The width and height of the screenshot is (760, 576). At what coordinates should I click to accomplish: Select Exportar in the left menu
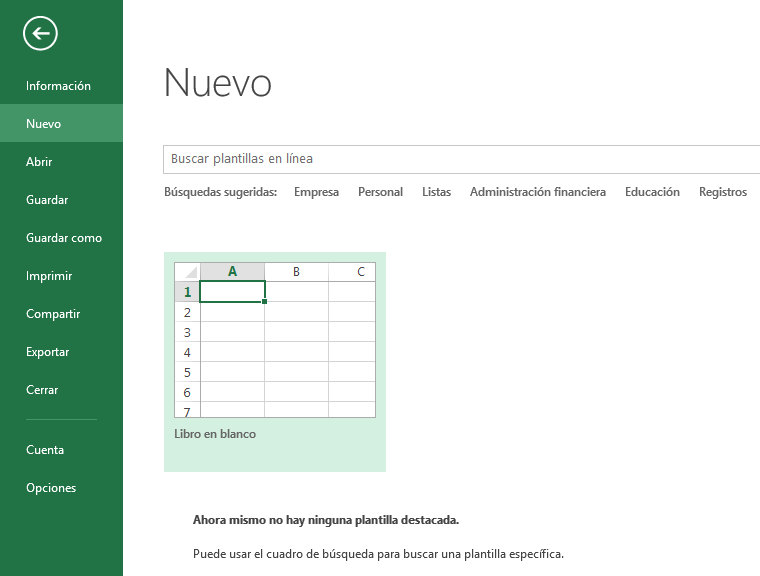tap(48, 352)
